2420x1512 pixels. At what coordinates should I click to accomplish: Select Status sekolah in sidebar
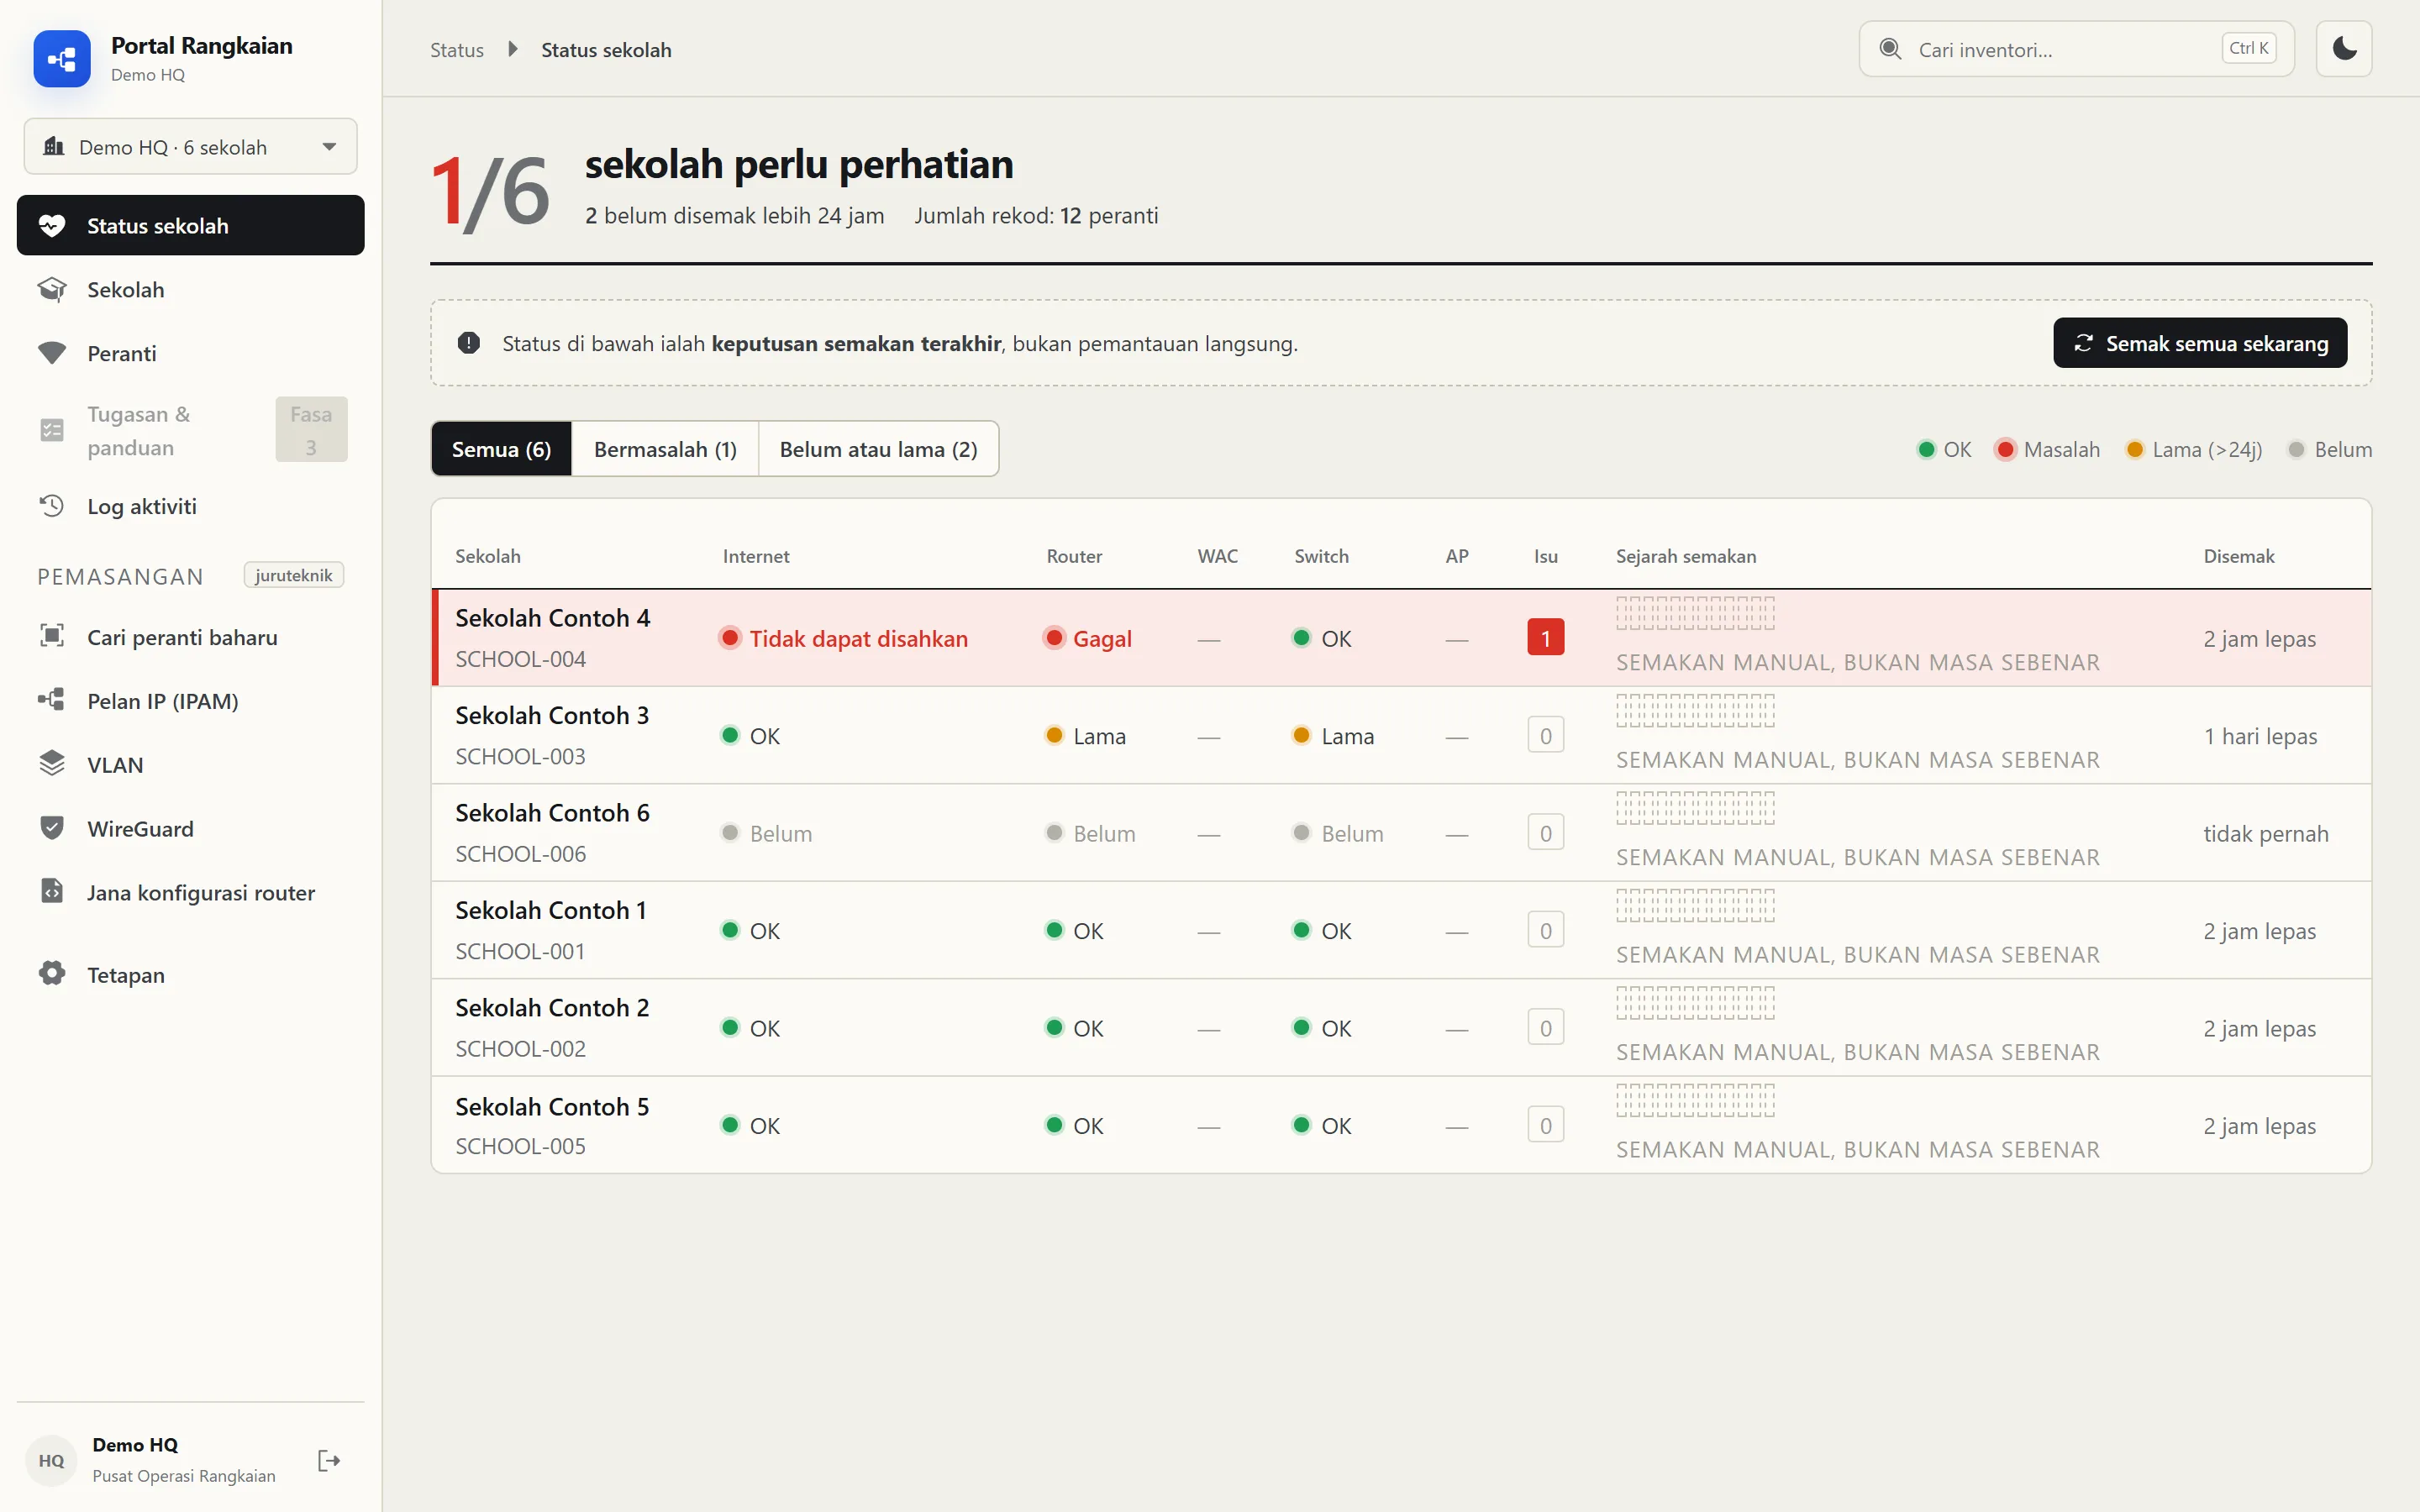click(x=190, y=225)
